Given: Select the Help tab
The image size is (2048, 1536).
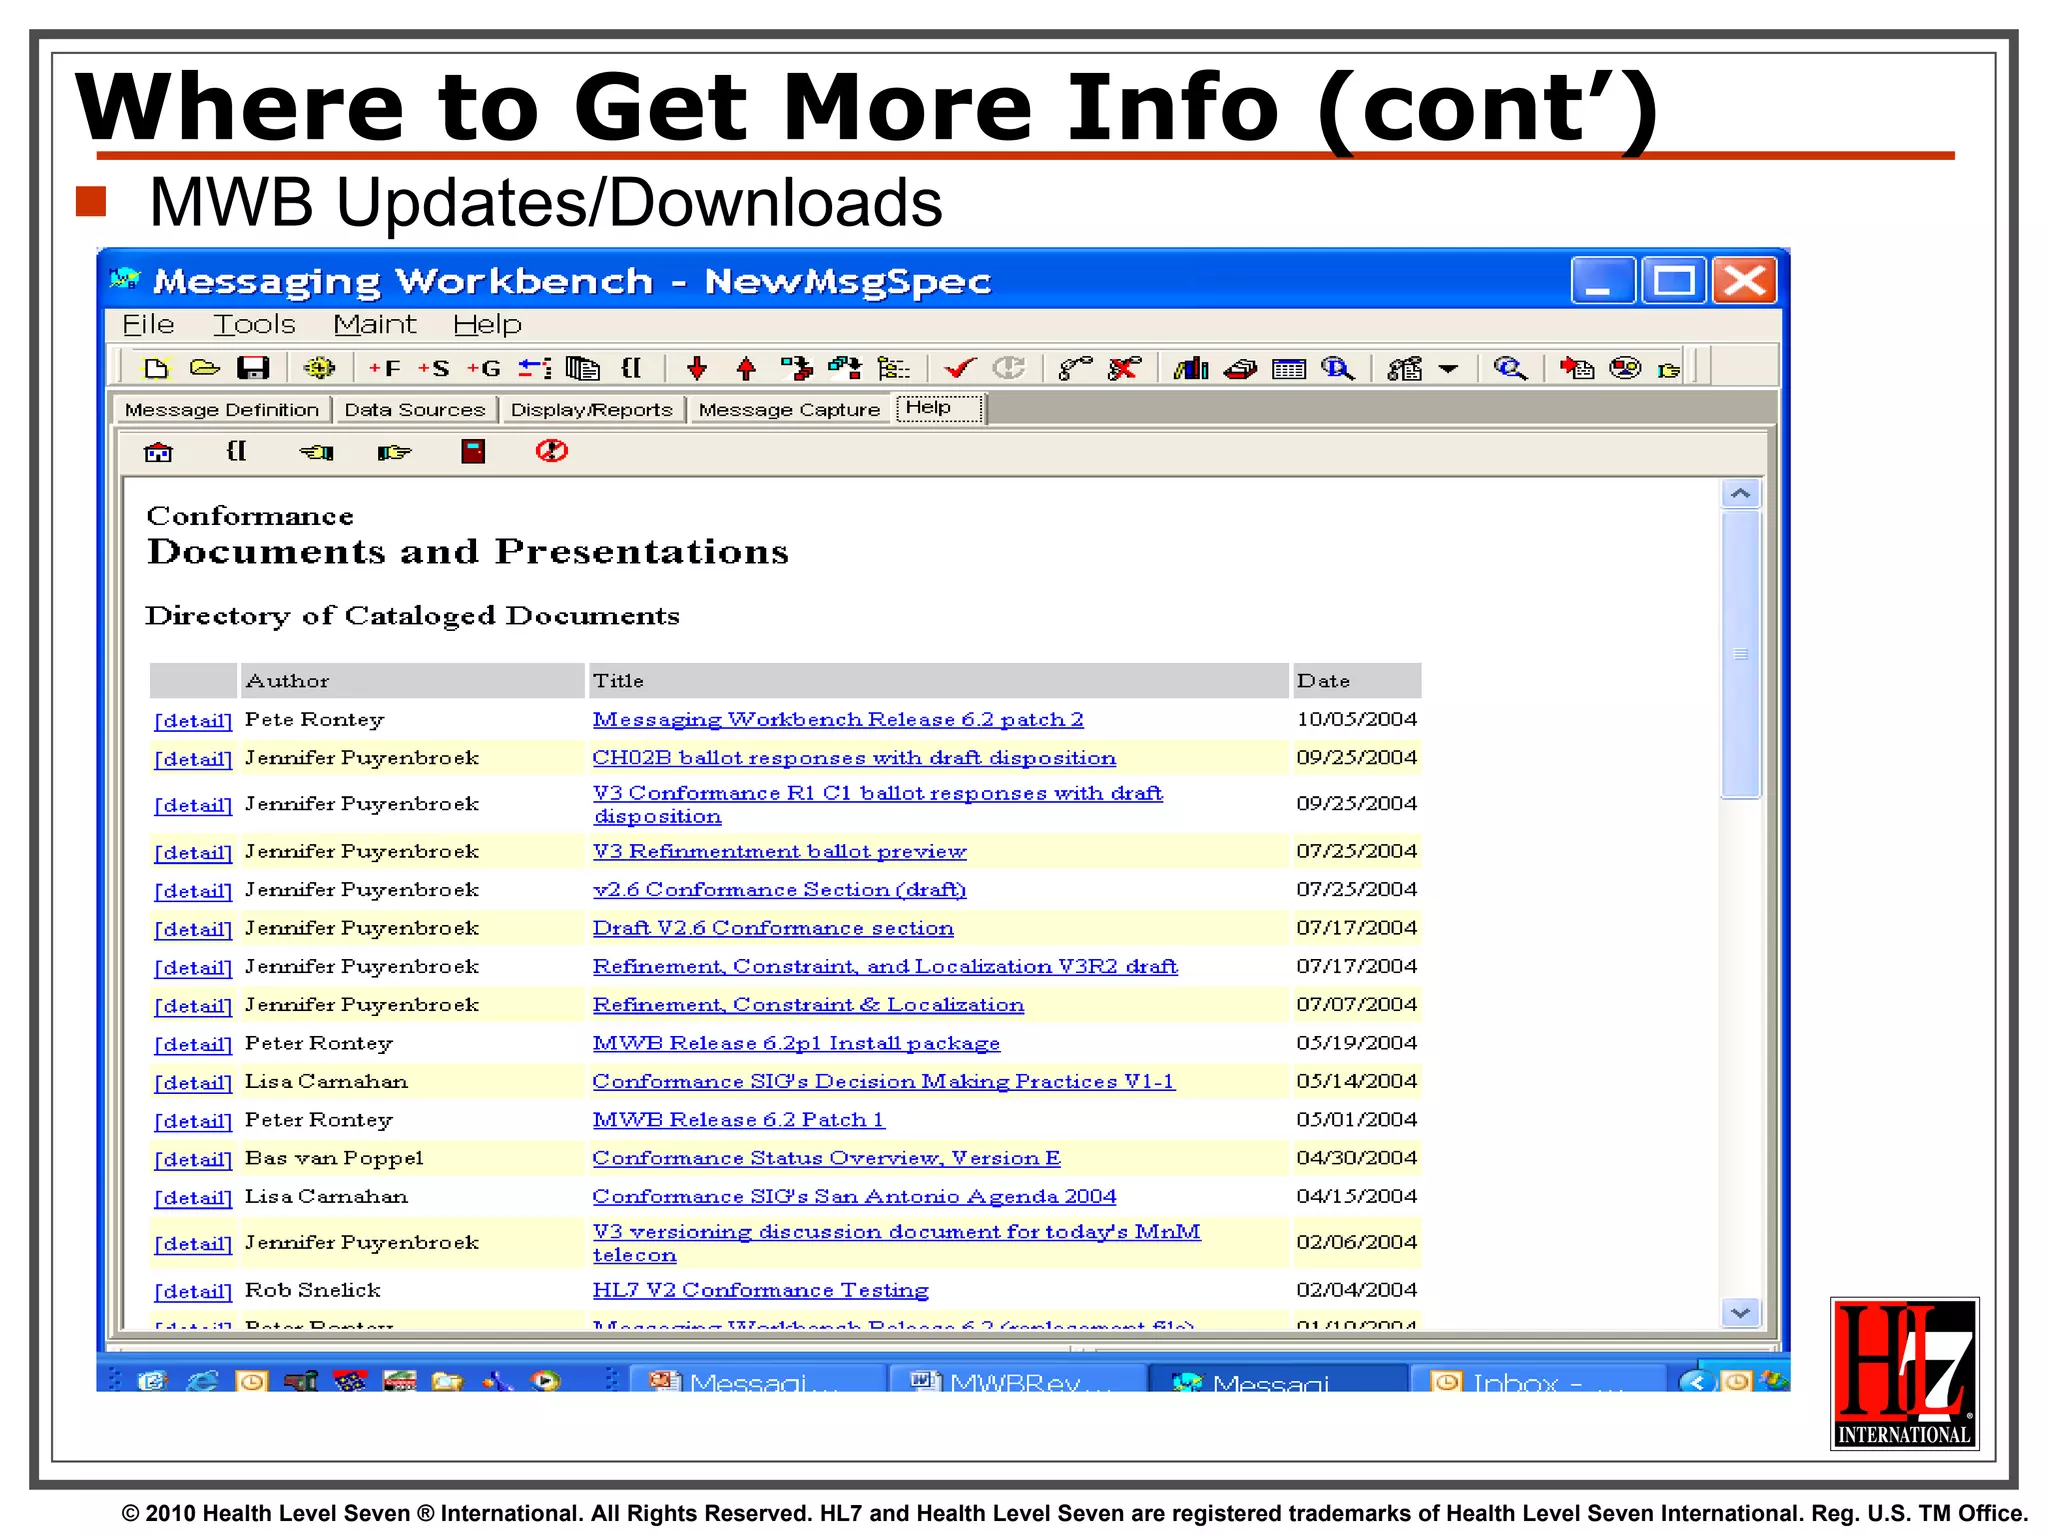Looking at the screenshot, I should click(939, 408).
